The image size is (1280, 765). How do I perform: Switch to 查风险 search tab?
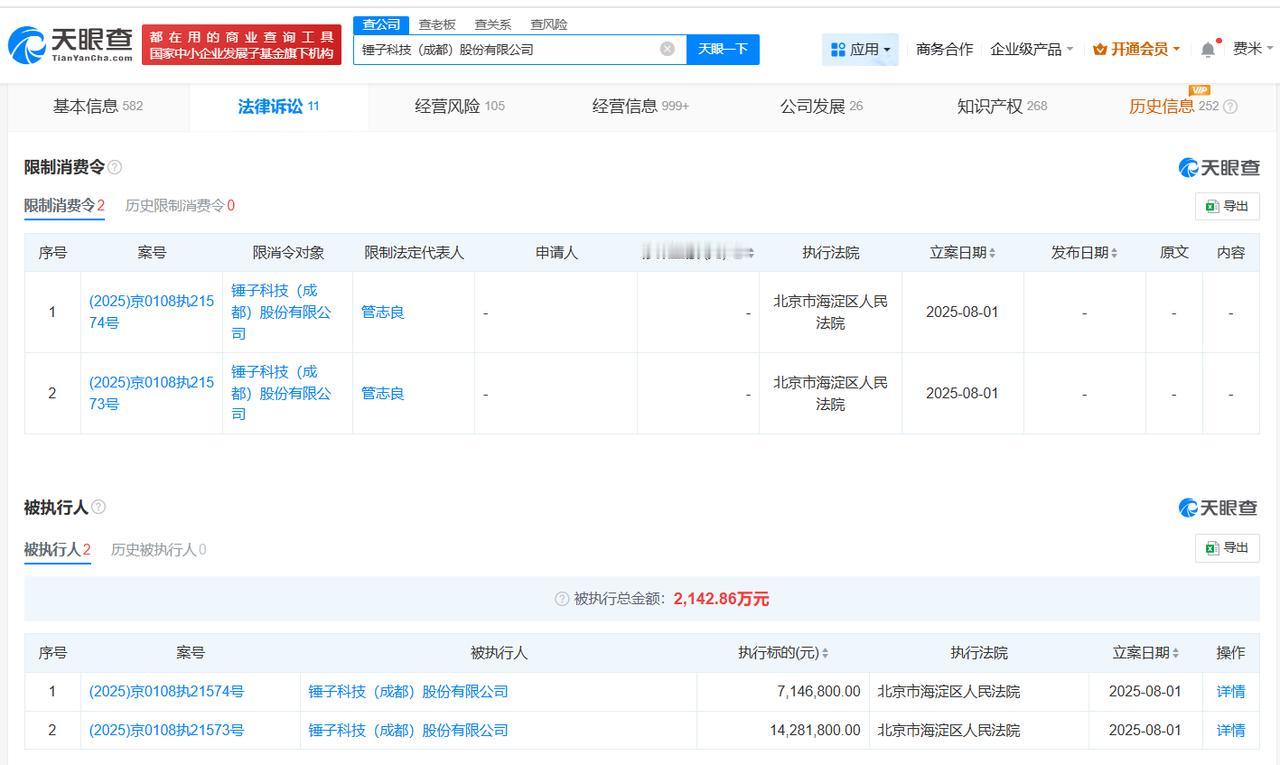549,24
